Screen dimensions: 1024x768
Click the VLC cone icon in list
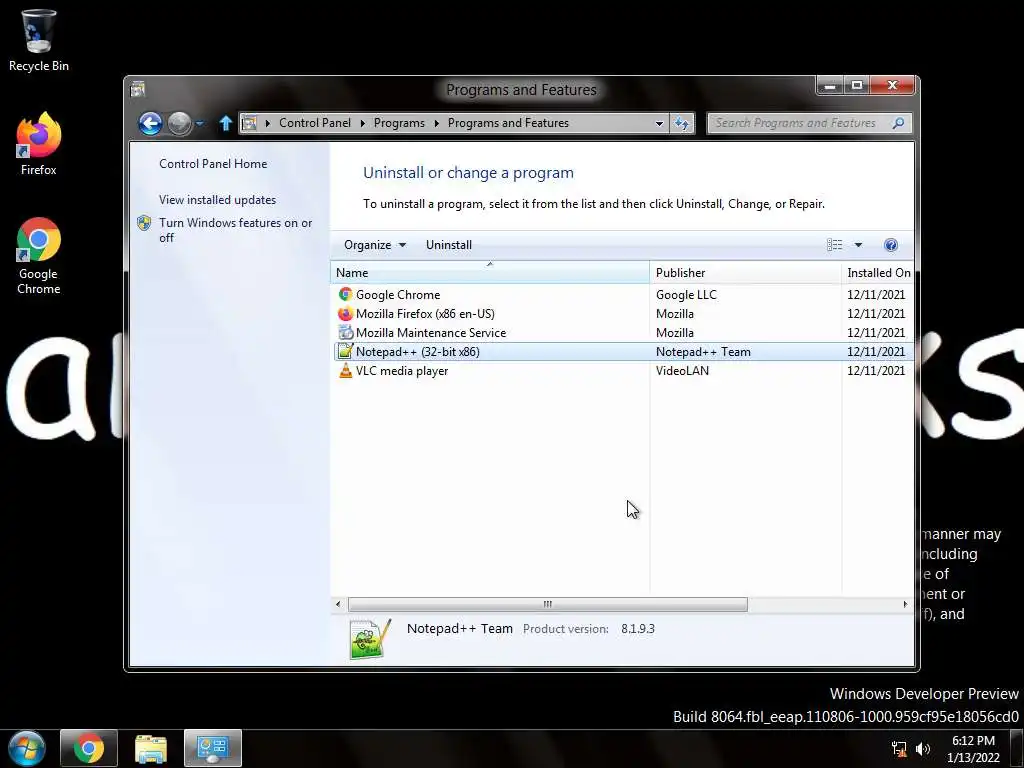click(345, 370)
